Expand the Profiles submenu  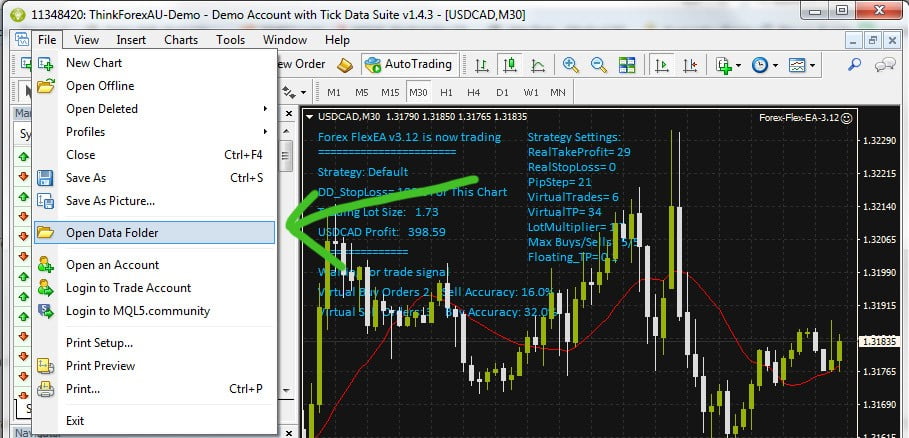[x=154, y=132]
